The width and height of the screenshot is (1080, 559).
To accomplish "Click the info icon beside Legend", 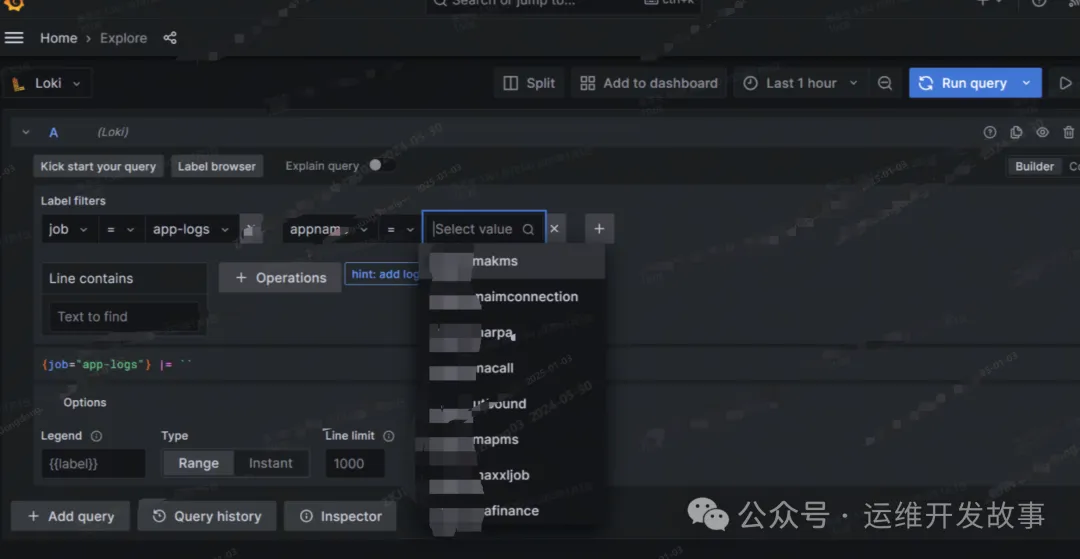I will pyautogui.click(x=97, y=436).
